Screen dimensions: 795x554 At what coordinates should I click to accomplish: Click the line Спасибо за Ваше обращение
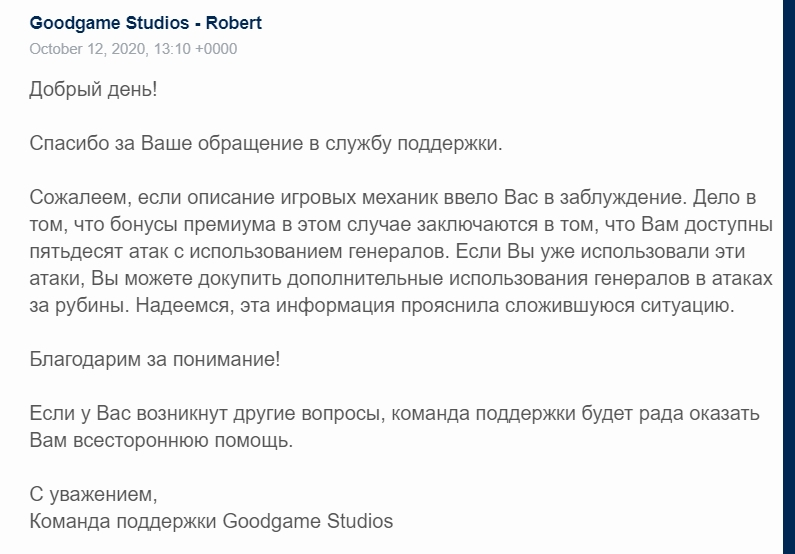point(266,143)
